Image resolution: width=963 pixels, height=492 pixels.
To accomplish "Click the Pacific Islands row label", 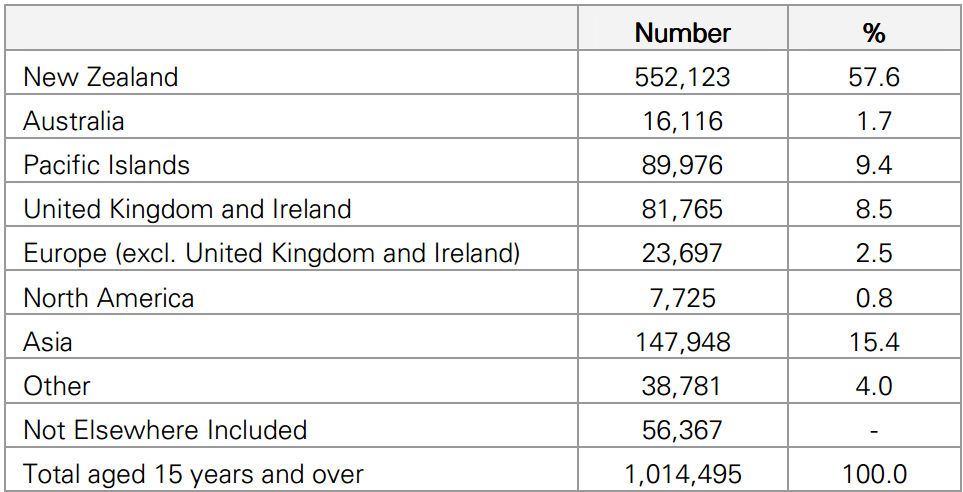I will [x=106, y=165].
